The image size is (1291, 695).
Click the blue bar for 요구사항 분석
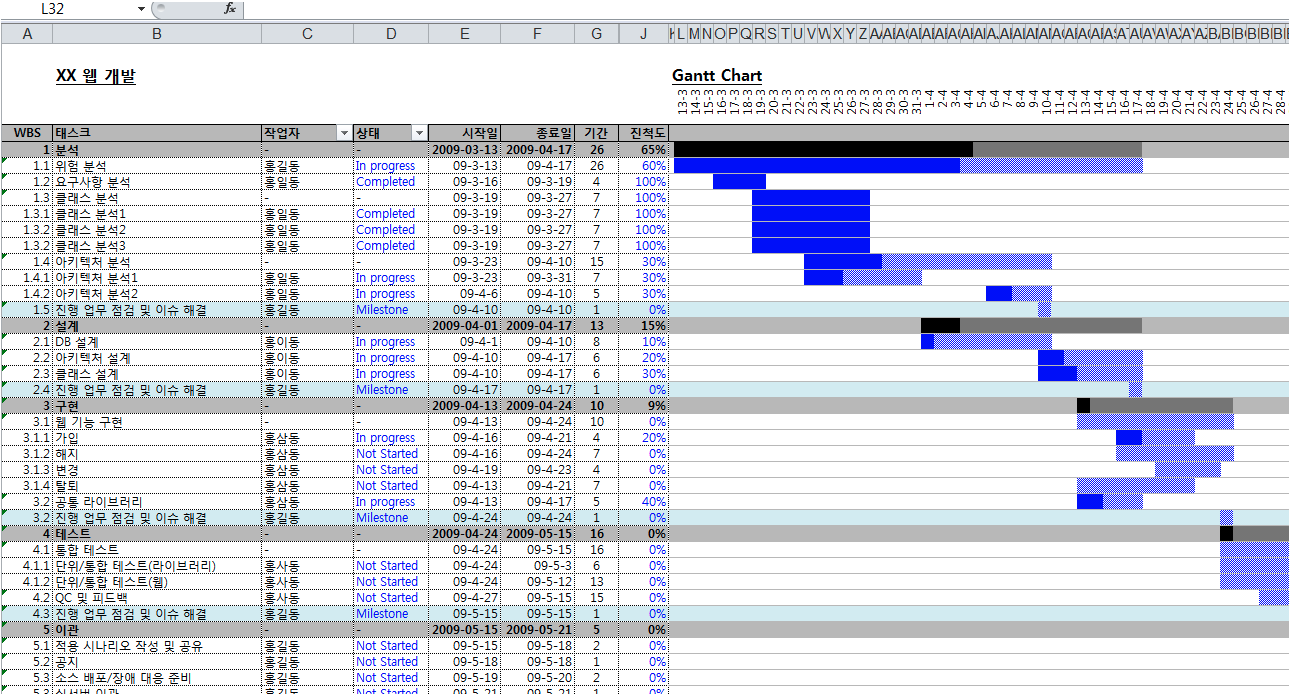pyautogui.click(x=739, y=182)
